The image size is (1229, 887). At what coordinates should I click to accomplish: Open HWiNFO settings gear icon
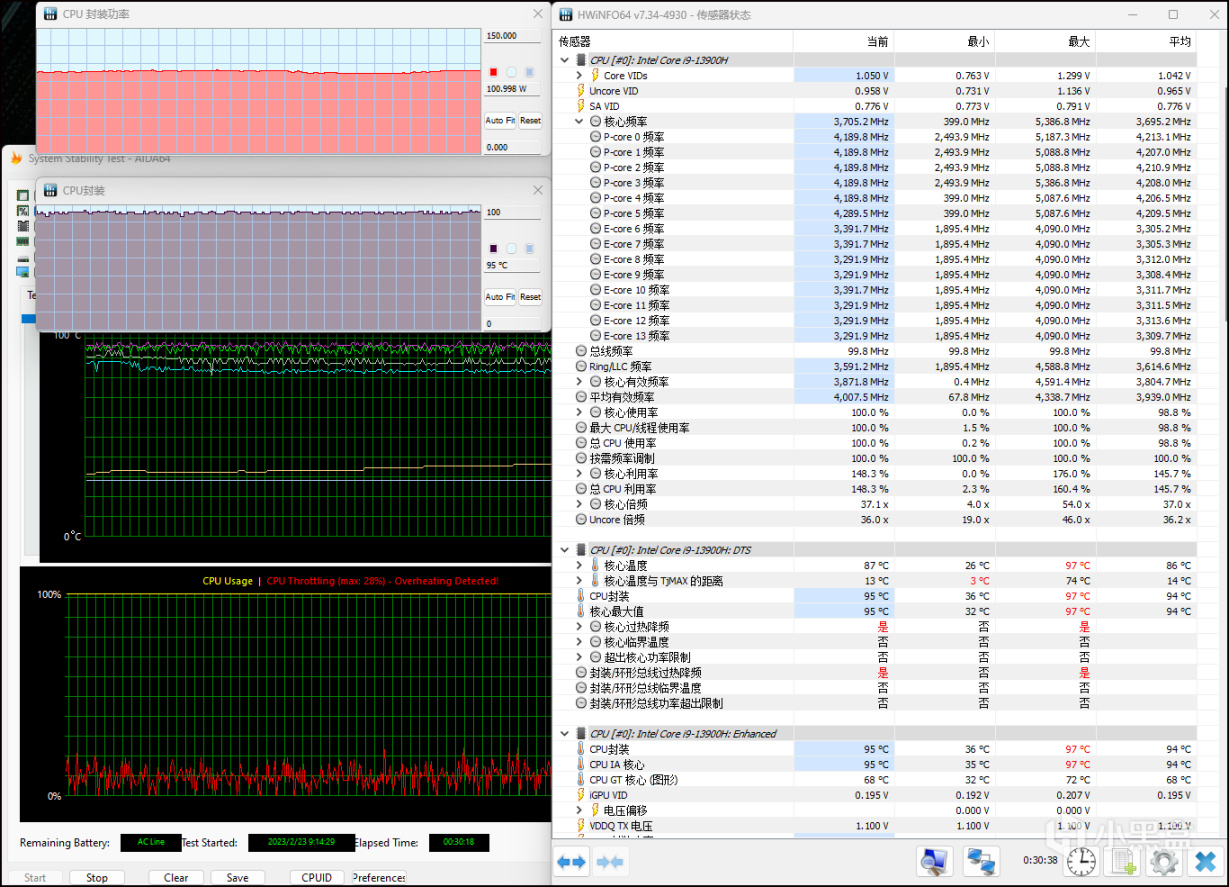click(x=1163, y=861)
